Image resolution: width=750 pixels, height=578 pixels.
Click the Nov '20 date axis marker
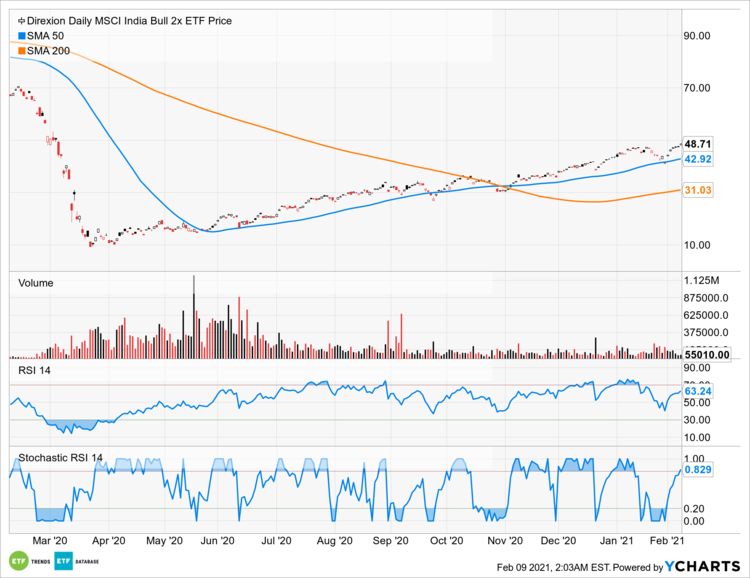(x=506, y=540)
